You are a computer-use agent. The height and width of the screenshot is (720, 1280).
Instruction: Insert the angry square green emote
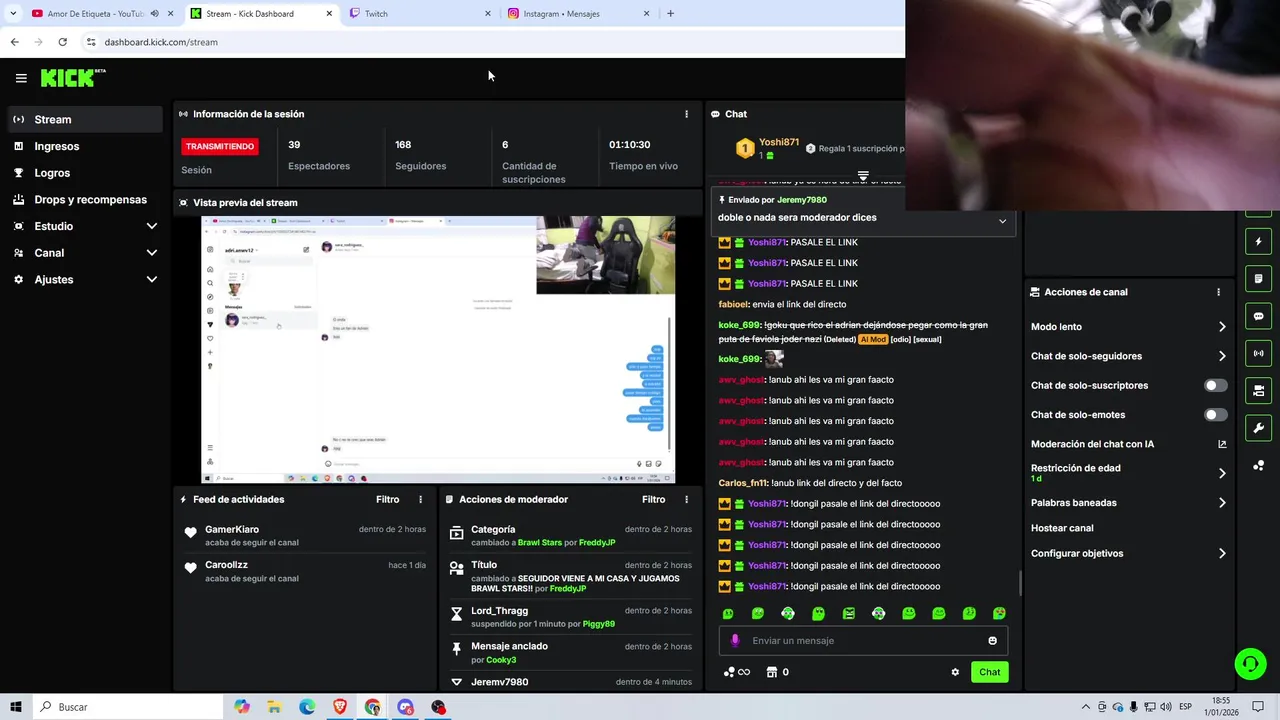[849, 613]
